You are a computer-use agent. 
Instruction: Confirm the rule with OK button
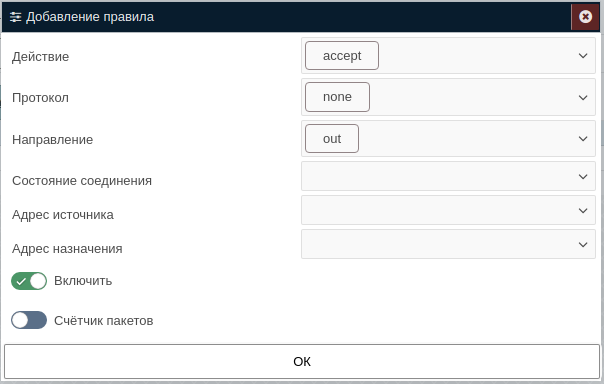coord(302,361)
